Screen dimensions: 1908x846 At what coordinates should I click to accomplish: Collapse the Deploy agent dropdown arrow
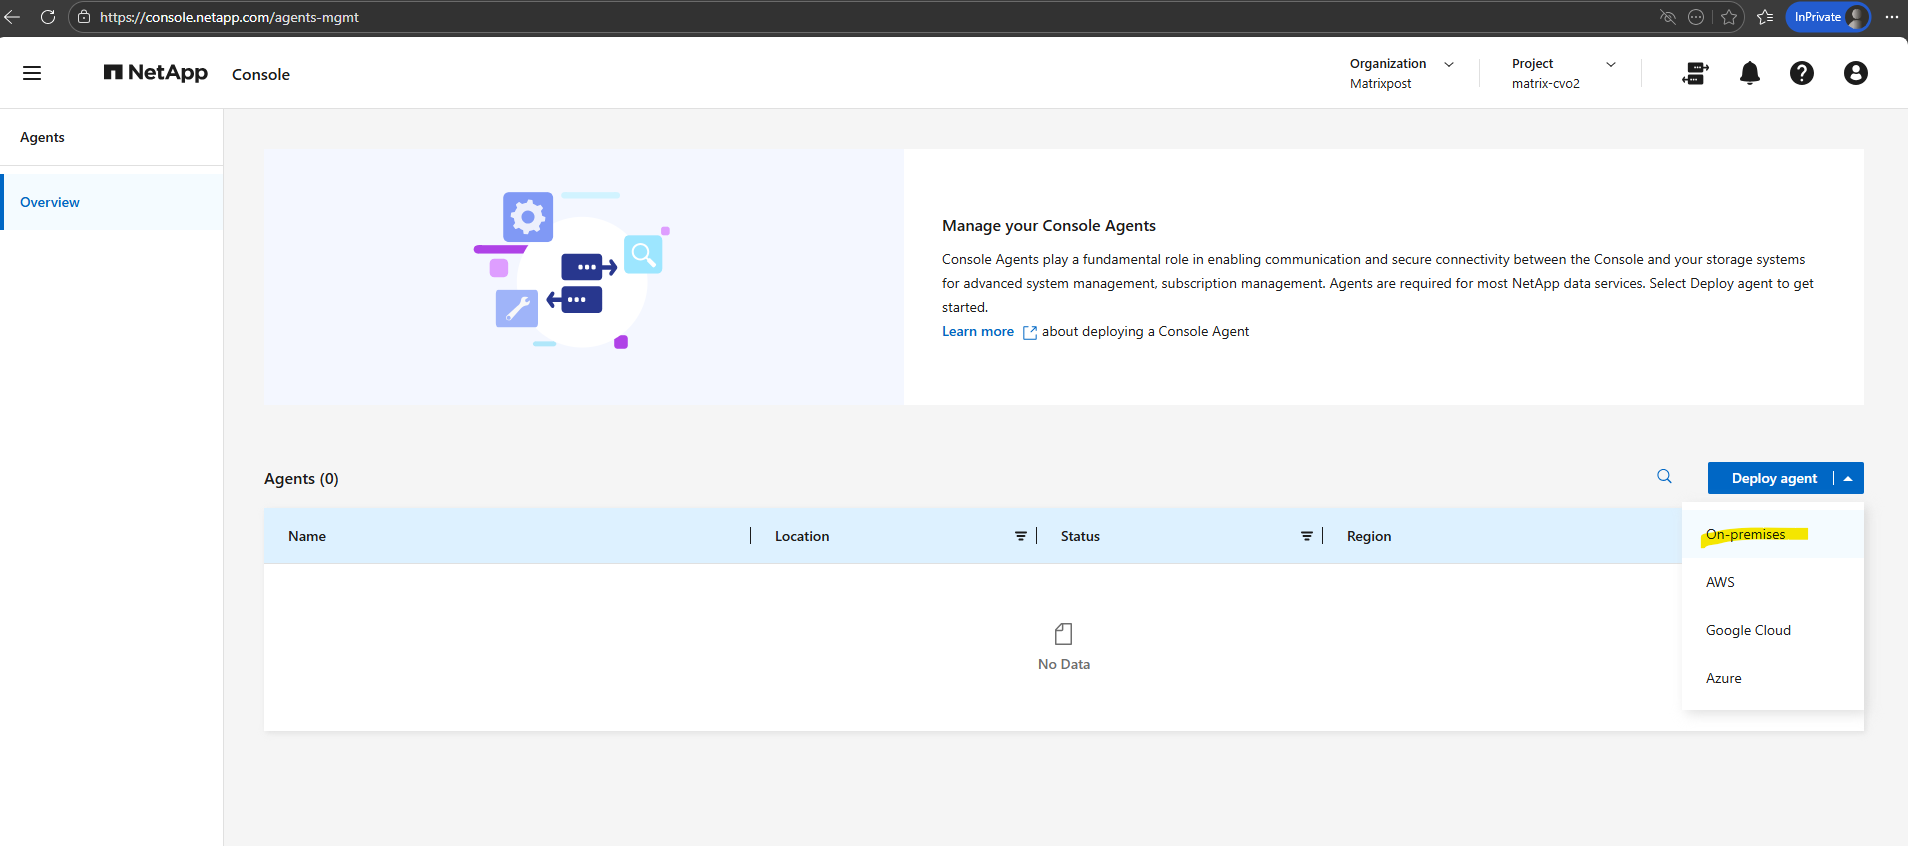(x=1848, y=479)
